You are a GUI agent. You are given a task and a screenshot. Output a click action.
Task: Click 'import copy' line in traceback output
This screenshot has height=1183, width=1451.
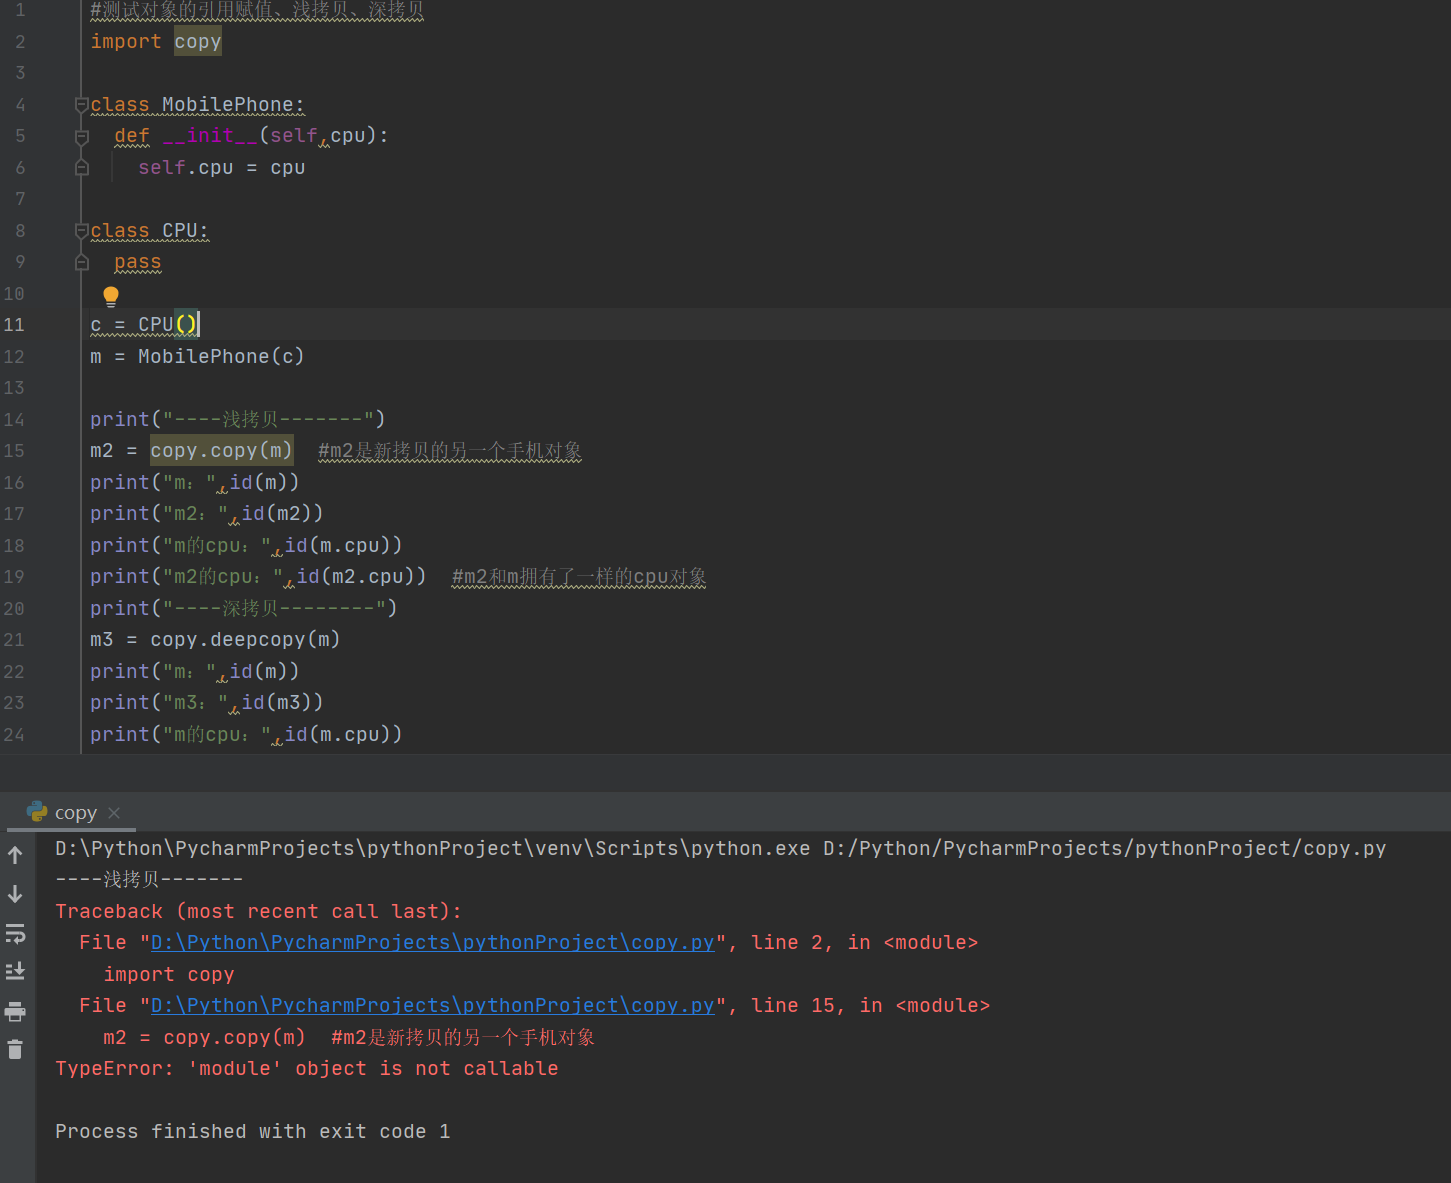pyautogui.click(x=169, y=975)
